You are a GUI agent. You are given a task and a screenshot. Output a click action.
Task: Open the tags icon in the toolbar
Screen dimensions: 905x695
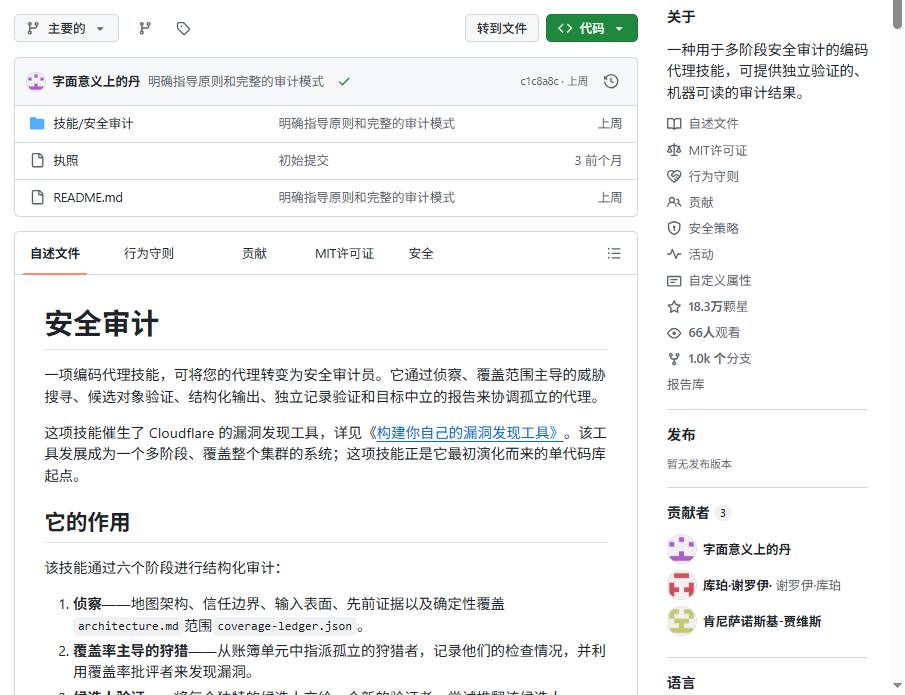183,28
